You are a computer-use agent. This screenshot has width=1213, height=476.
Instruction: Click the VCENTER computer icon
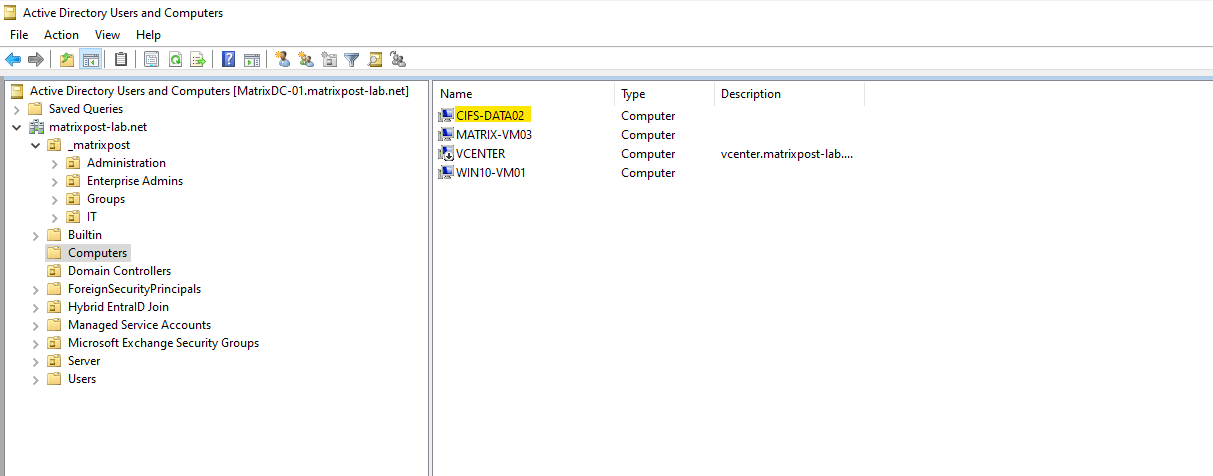tap(446, 154)
